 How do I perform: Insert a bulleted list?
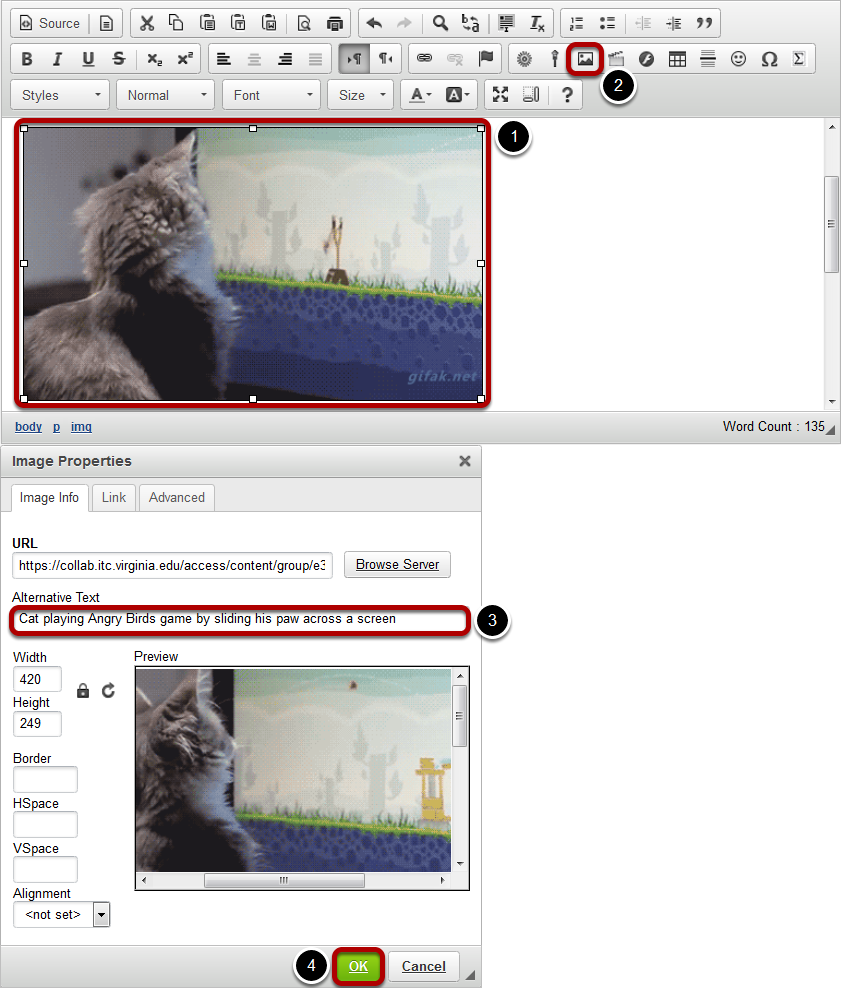coord(607,23)
